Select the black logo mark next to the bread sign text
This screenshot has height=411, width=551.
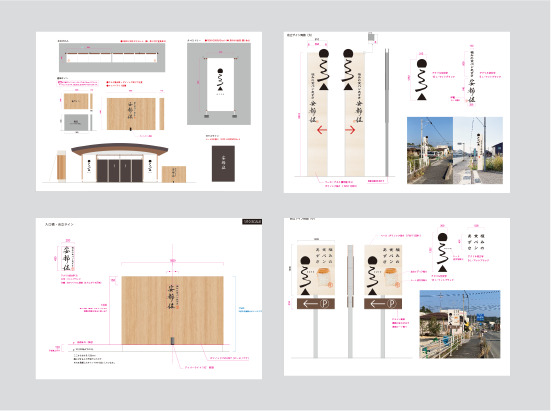[443, 253]
